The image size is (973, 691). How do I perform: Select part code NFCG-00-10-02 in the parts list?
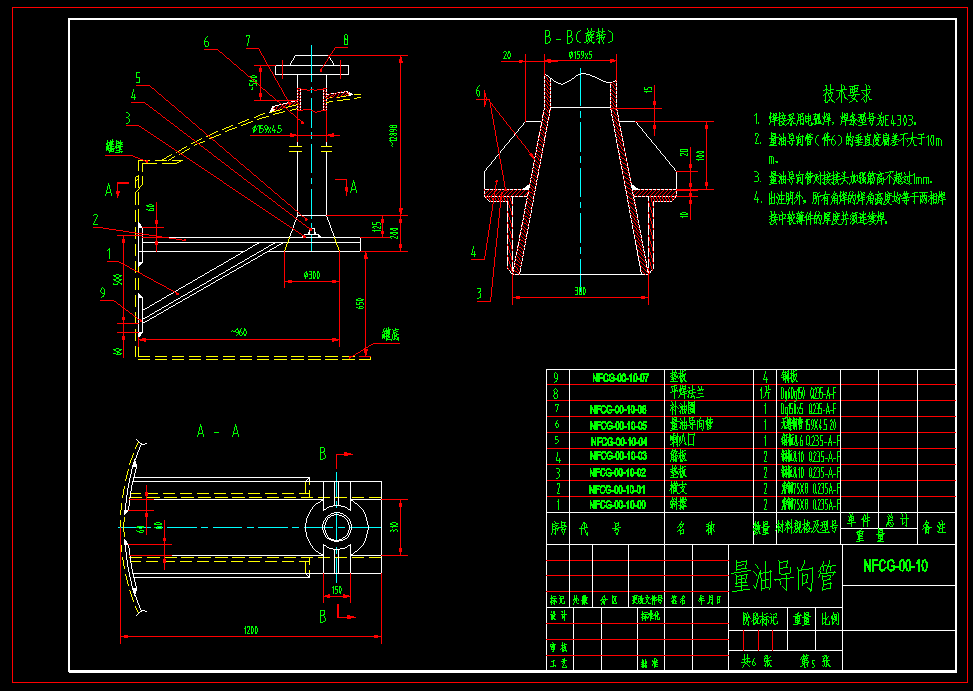[617, 473]
